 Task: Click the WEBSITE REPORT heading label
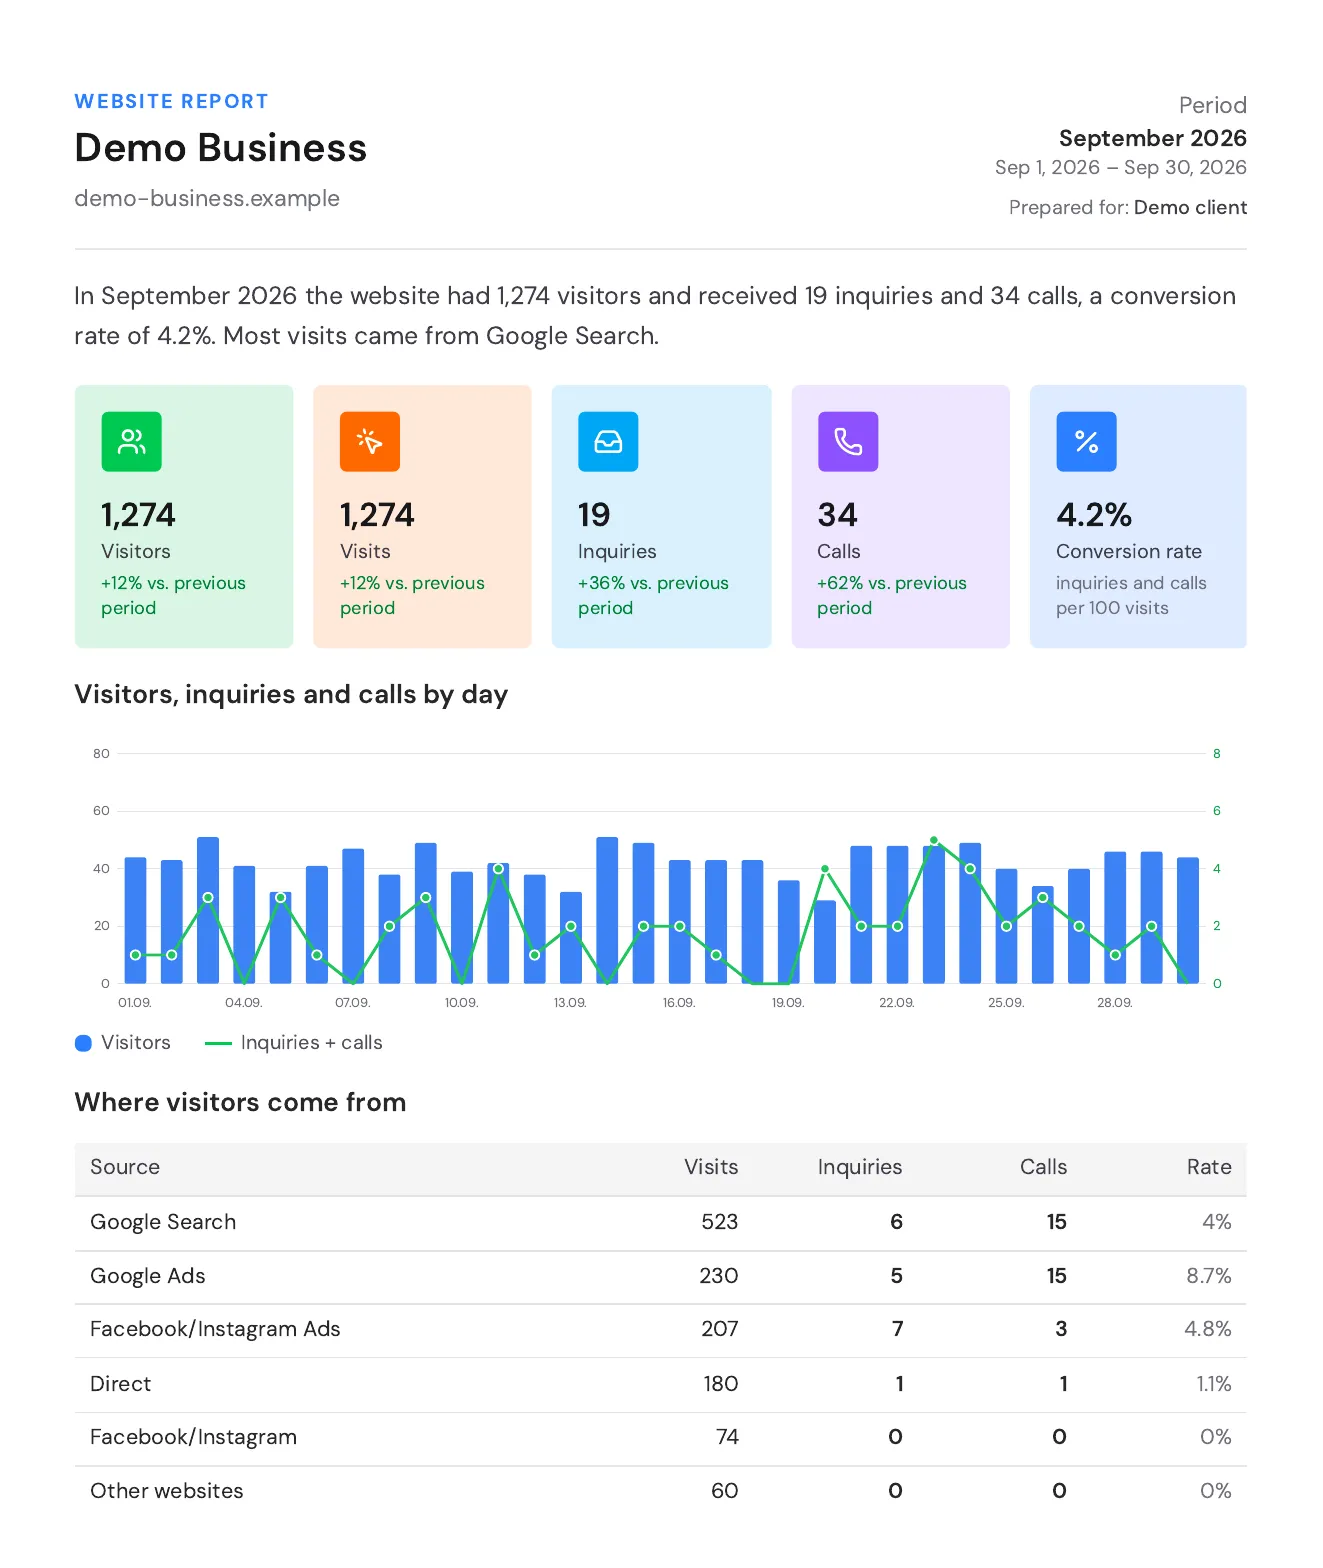[x=171, y=101]
